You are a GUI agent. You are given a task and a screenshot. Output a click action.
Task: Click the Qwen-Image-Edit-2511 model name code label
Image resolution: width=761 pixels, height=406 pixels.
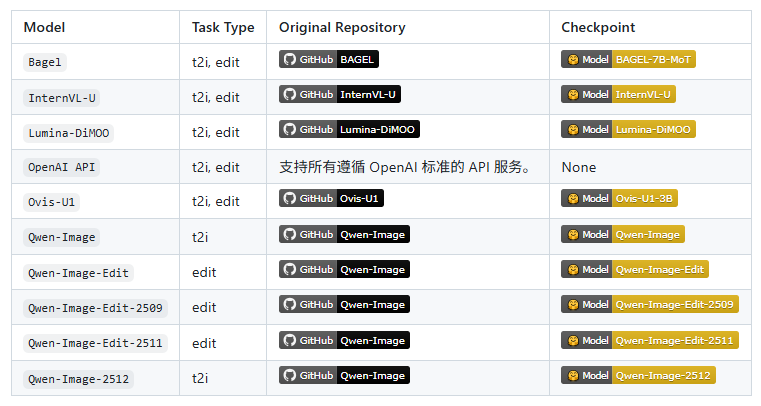click(95, 343)
